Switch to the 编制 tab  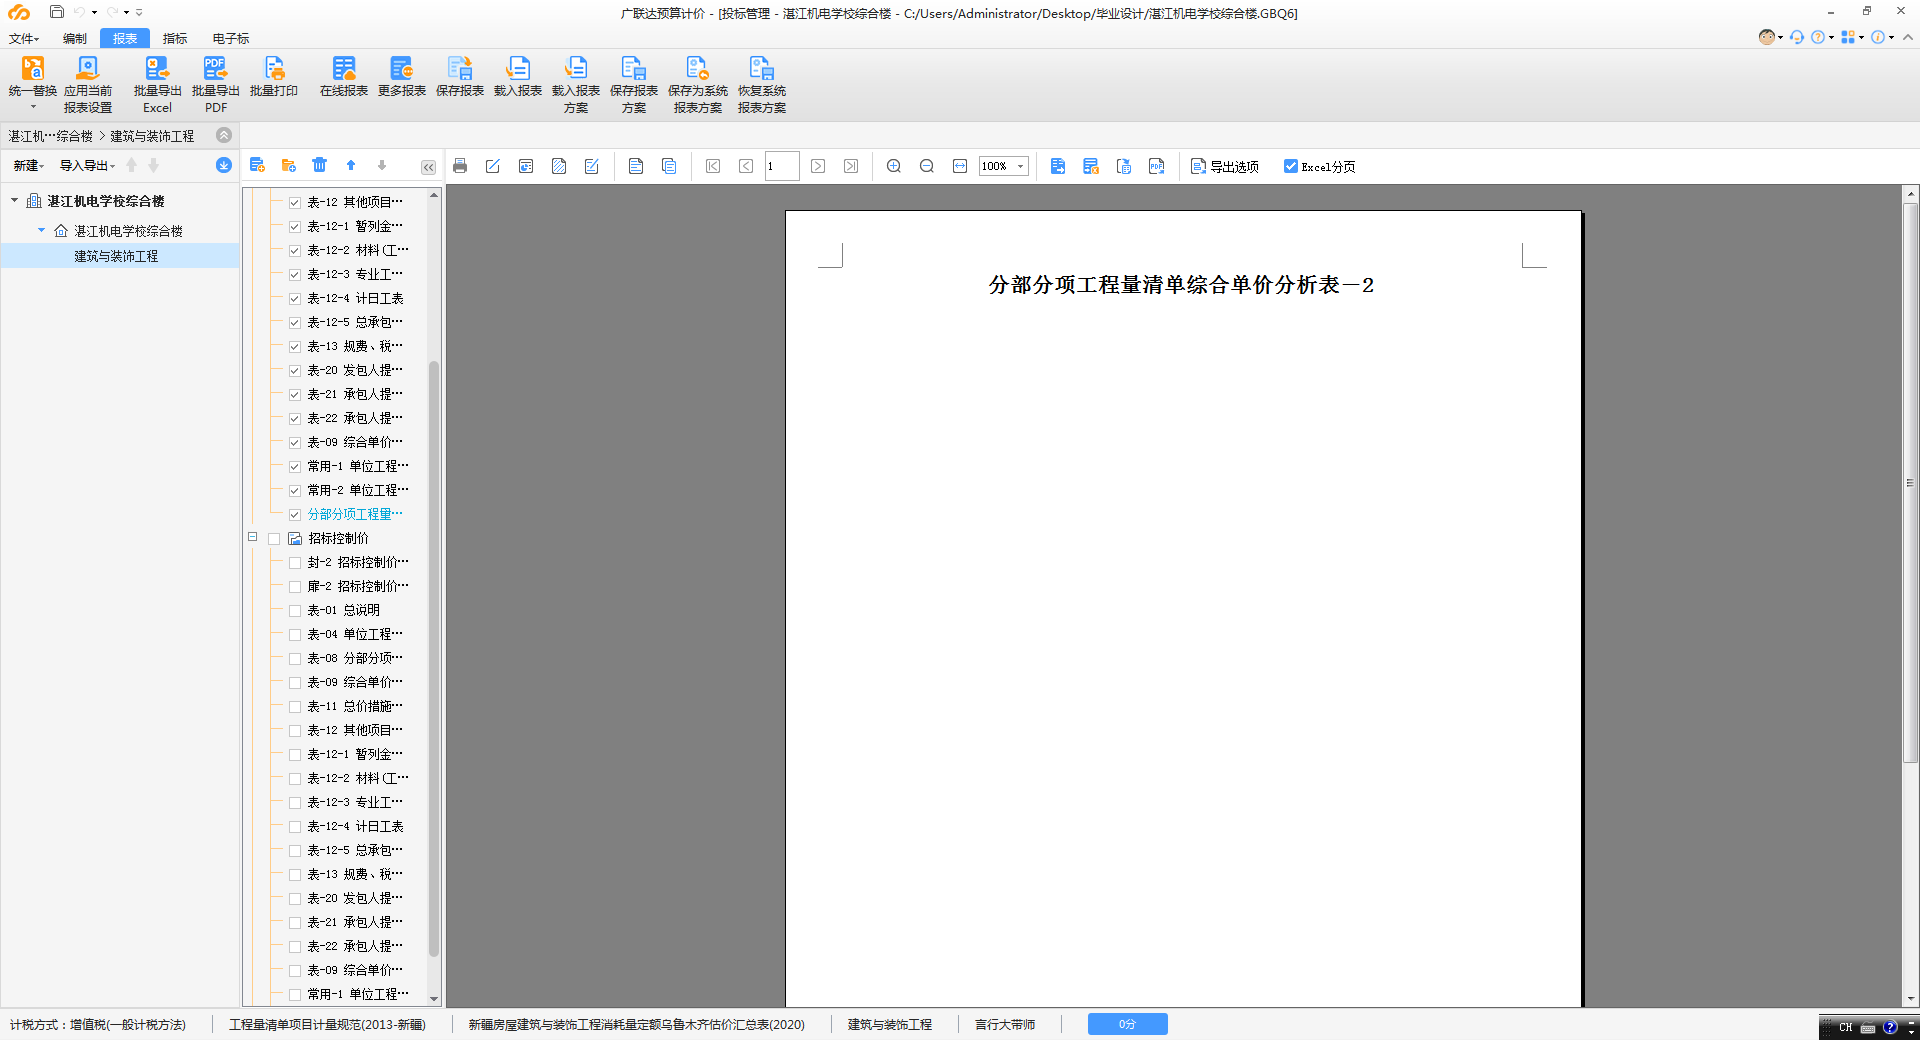[74, 38]
